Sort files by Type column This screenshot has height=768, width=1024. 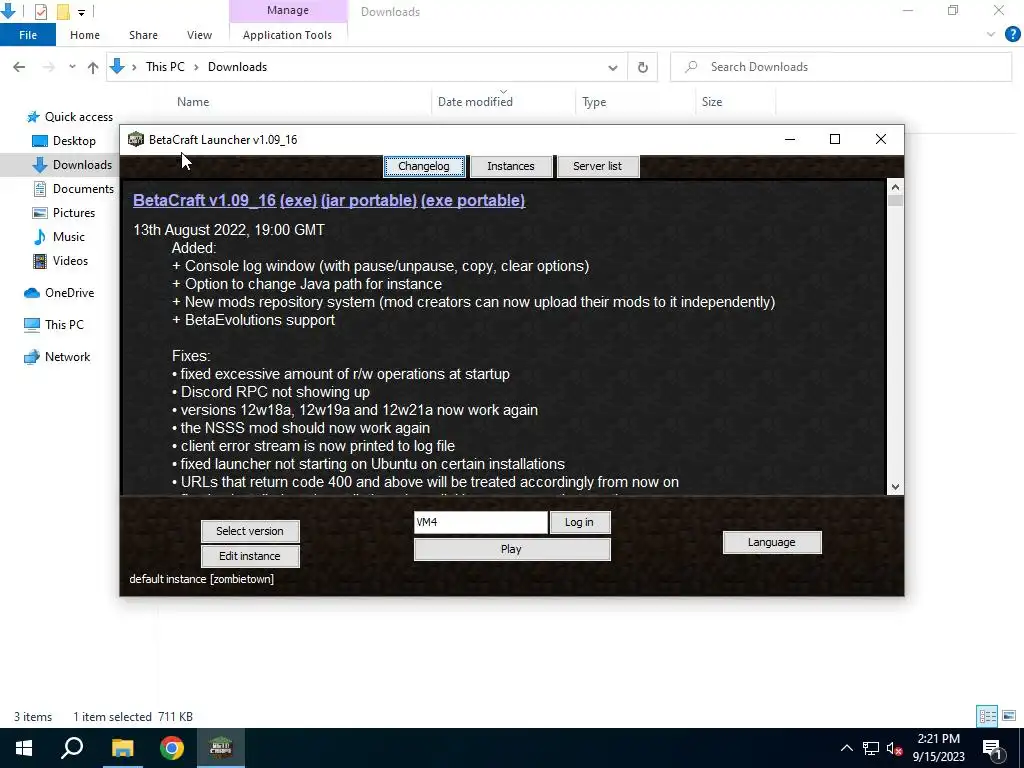click(594, 102)
